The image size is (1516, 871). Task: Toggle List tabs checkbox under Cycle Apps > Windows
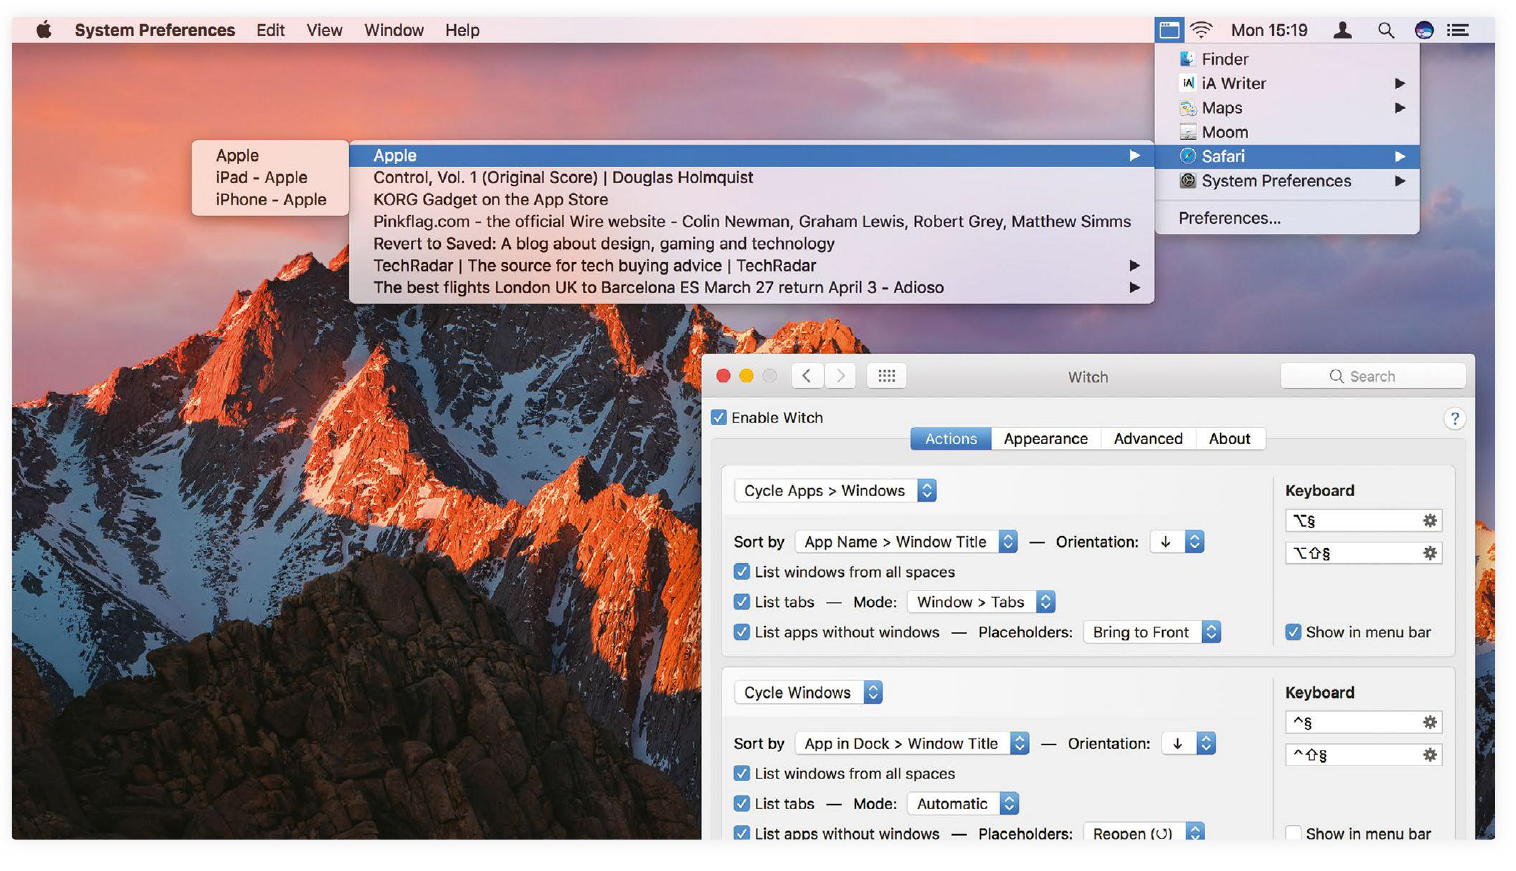point(742,602)
